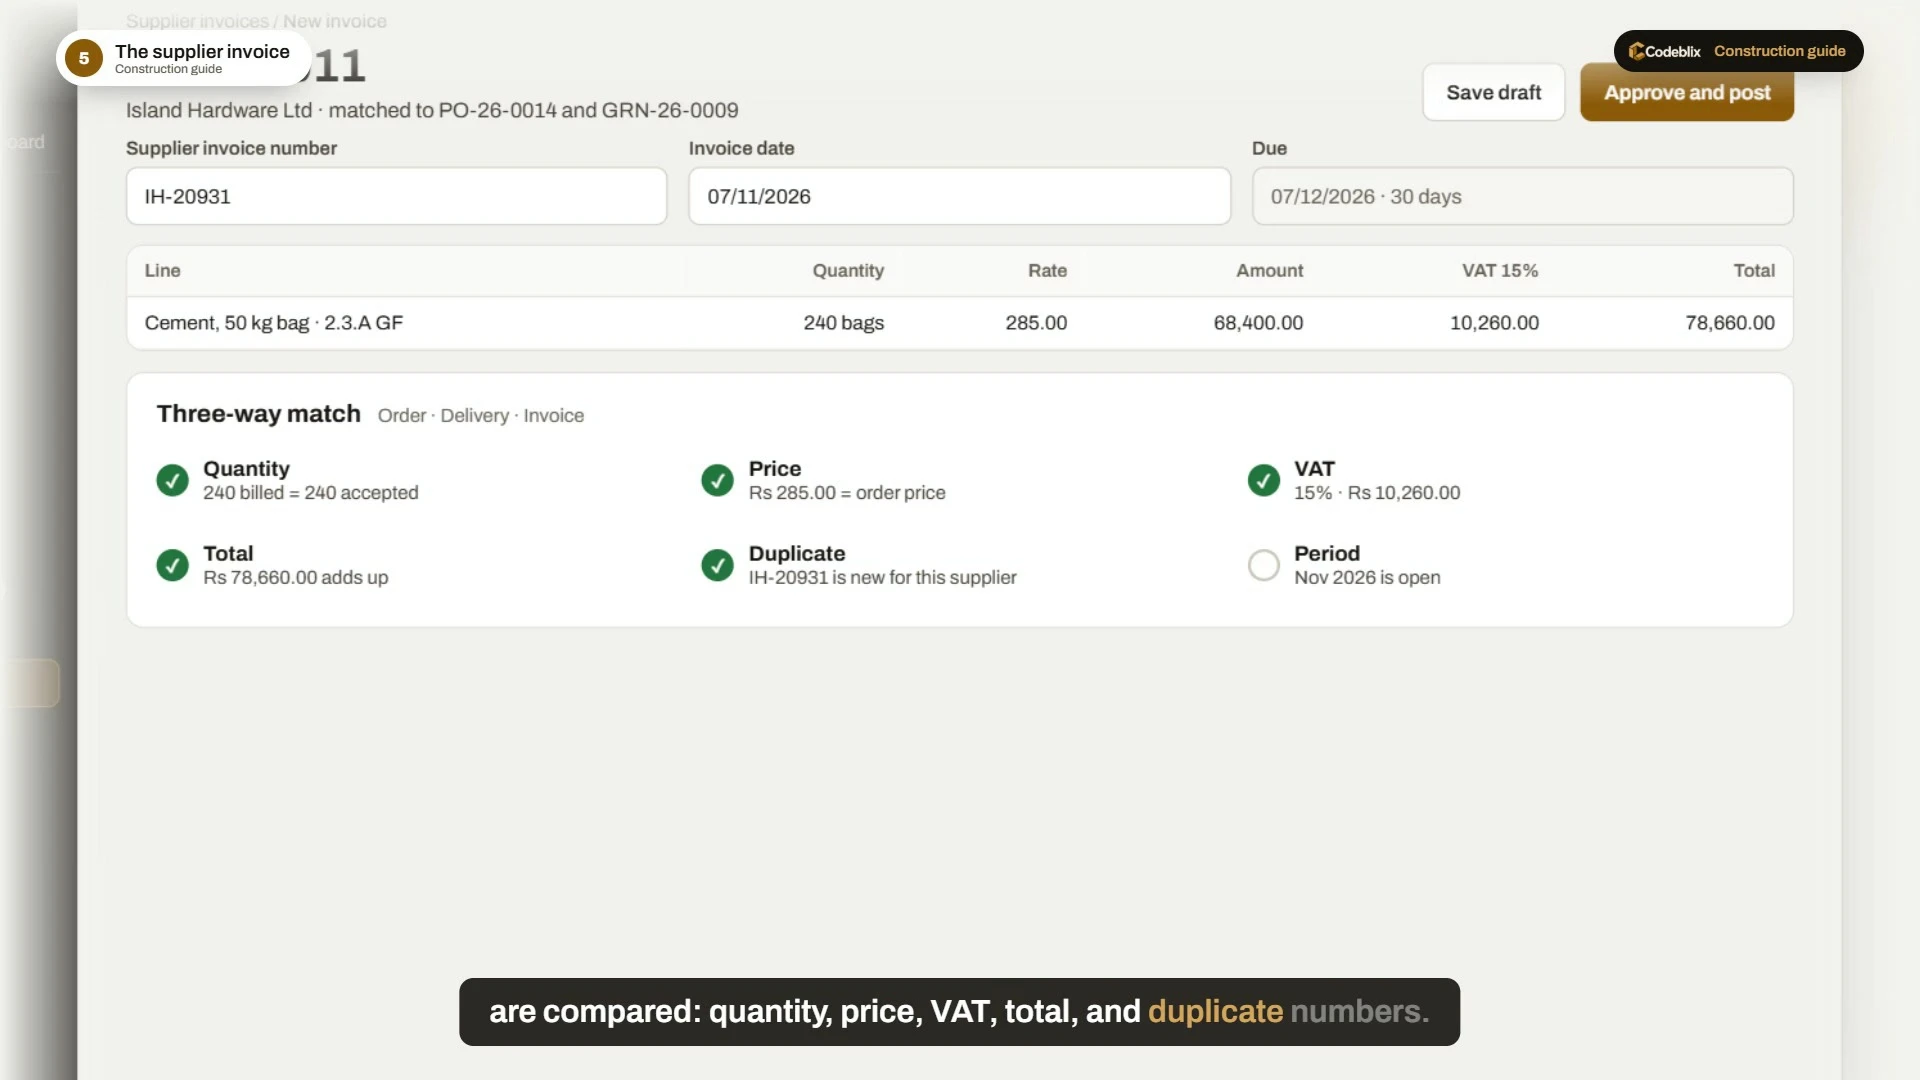Open the Supplier invoices breadcrumb link
The height and width of the screenshot is (1080, 1920).
click(x=197, y=21)
